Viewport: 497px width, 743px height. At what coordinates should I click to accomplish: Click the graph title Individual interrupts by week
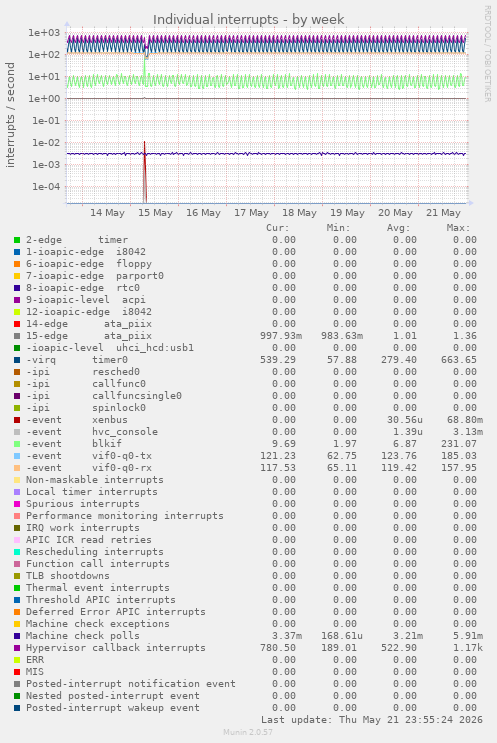coord(248,19)
